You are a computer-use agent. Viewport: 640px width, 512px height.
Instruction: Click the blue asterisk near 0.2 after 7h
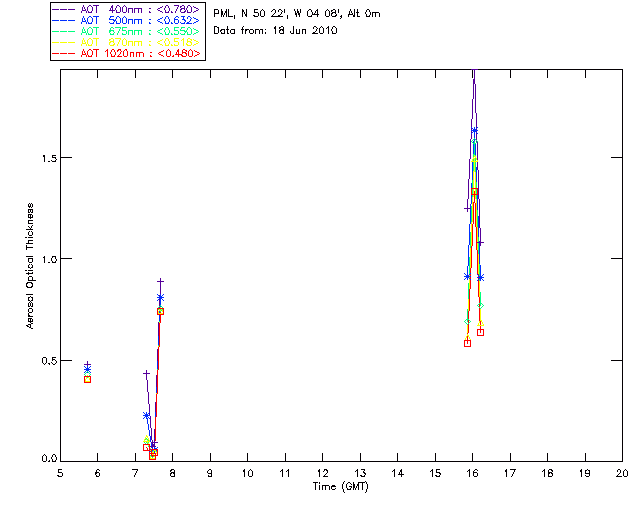pyautogui.click(x=146, y=416)
